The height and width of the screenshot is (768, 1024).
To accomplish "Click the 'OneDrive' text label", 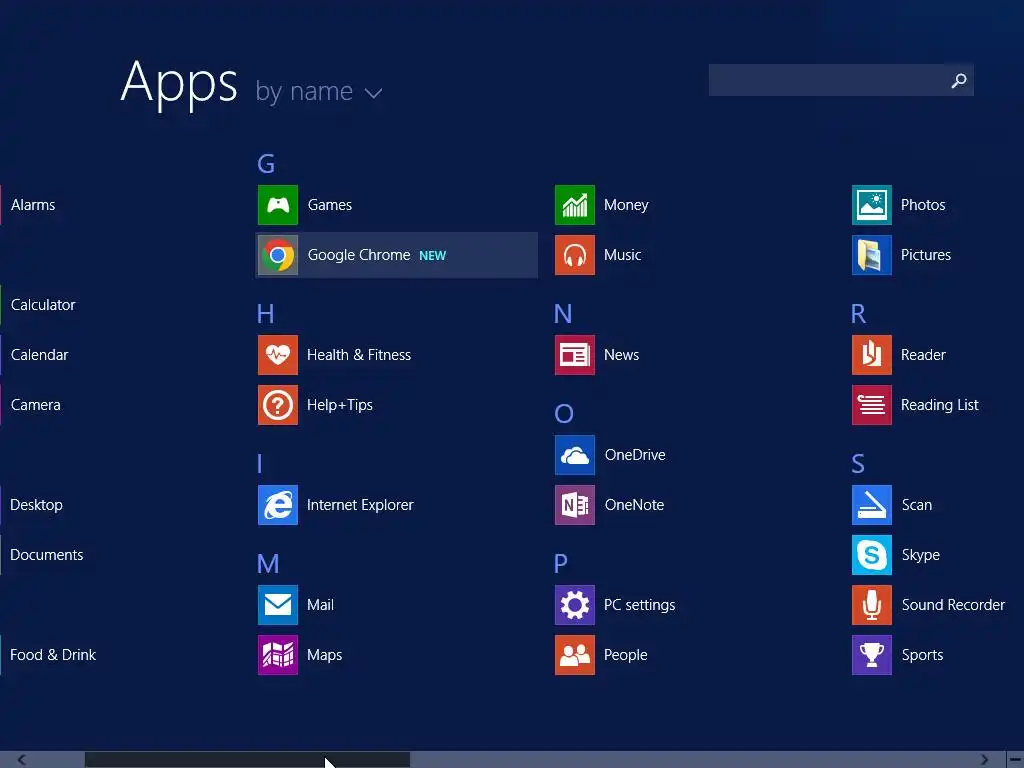I will coord(635,455).
